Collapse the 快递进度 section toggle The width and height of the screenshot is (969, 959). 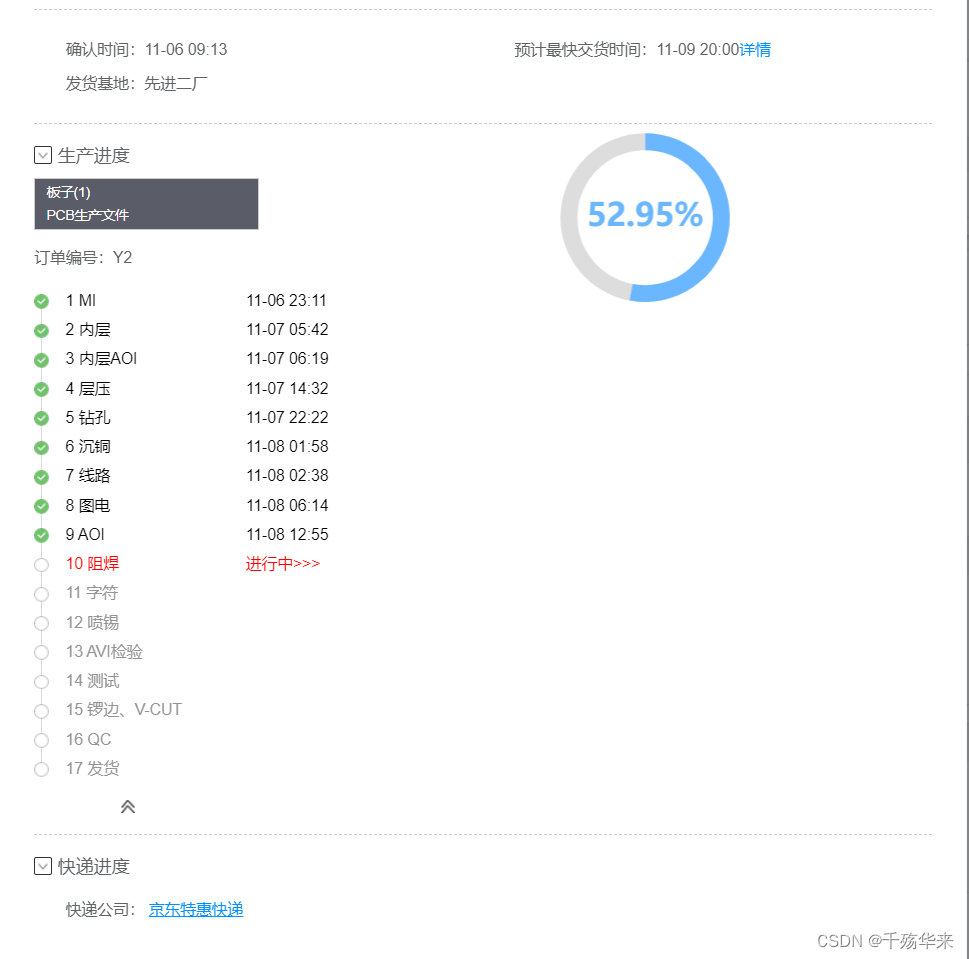point(43,866)
